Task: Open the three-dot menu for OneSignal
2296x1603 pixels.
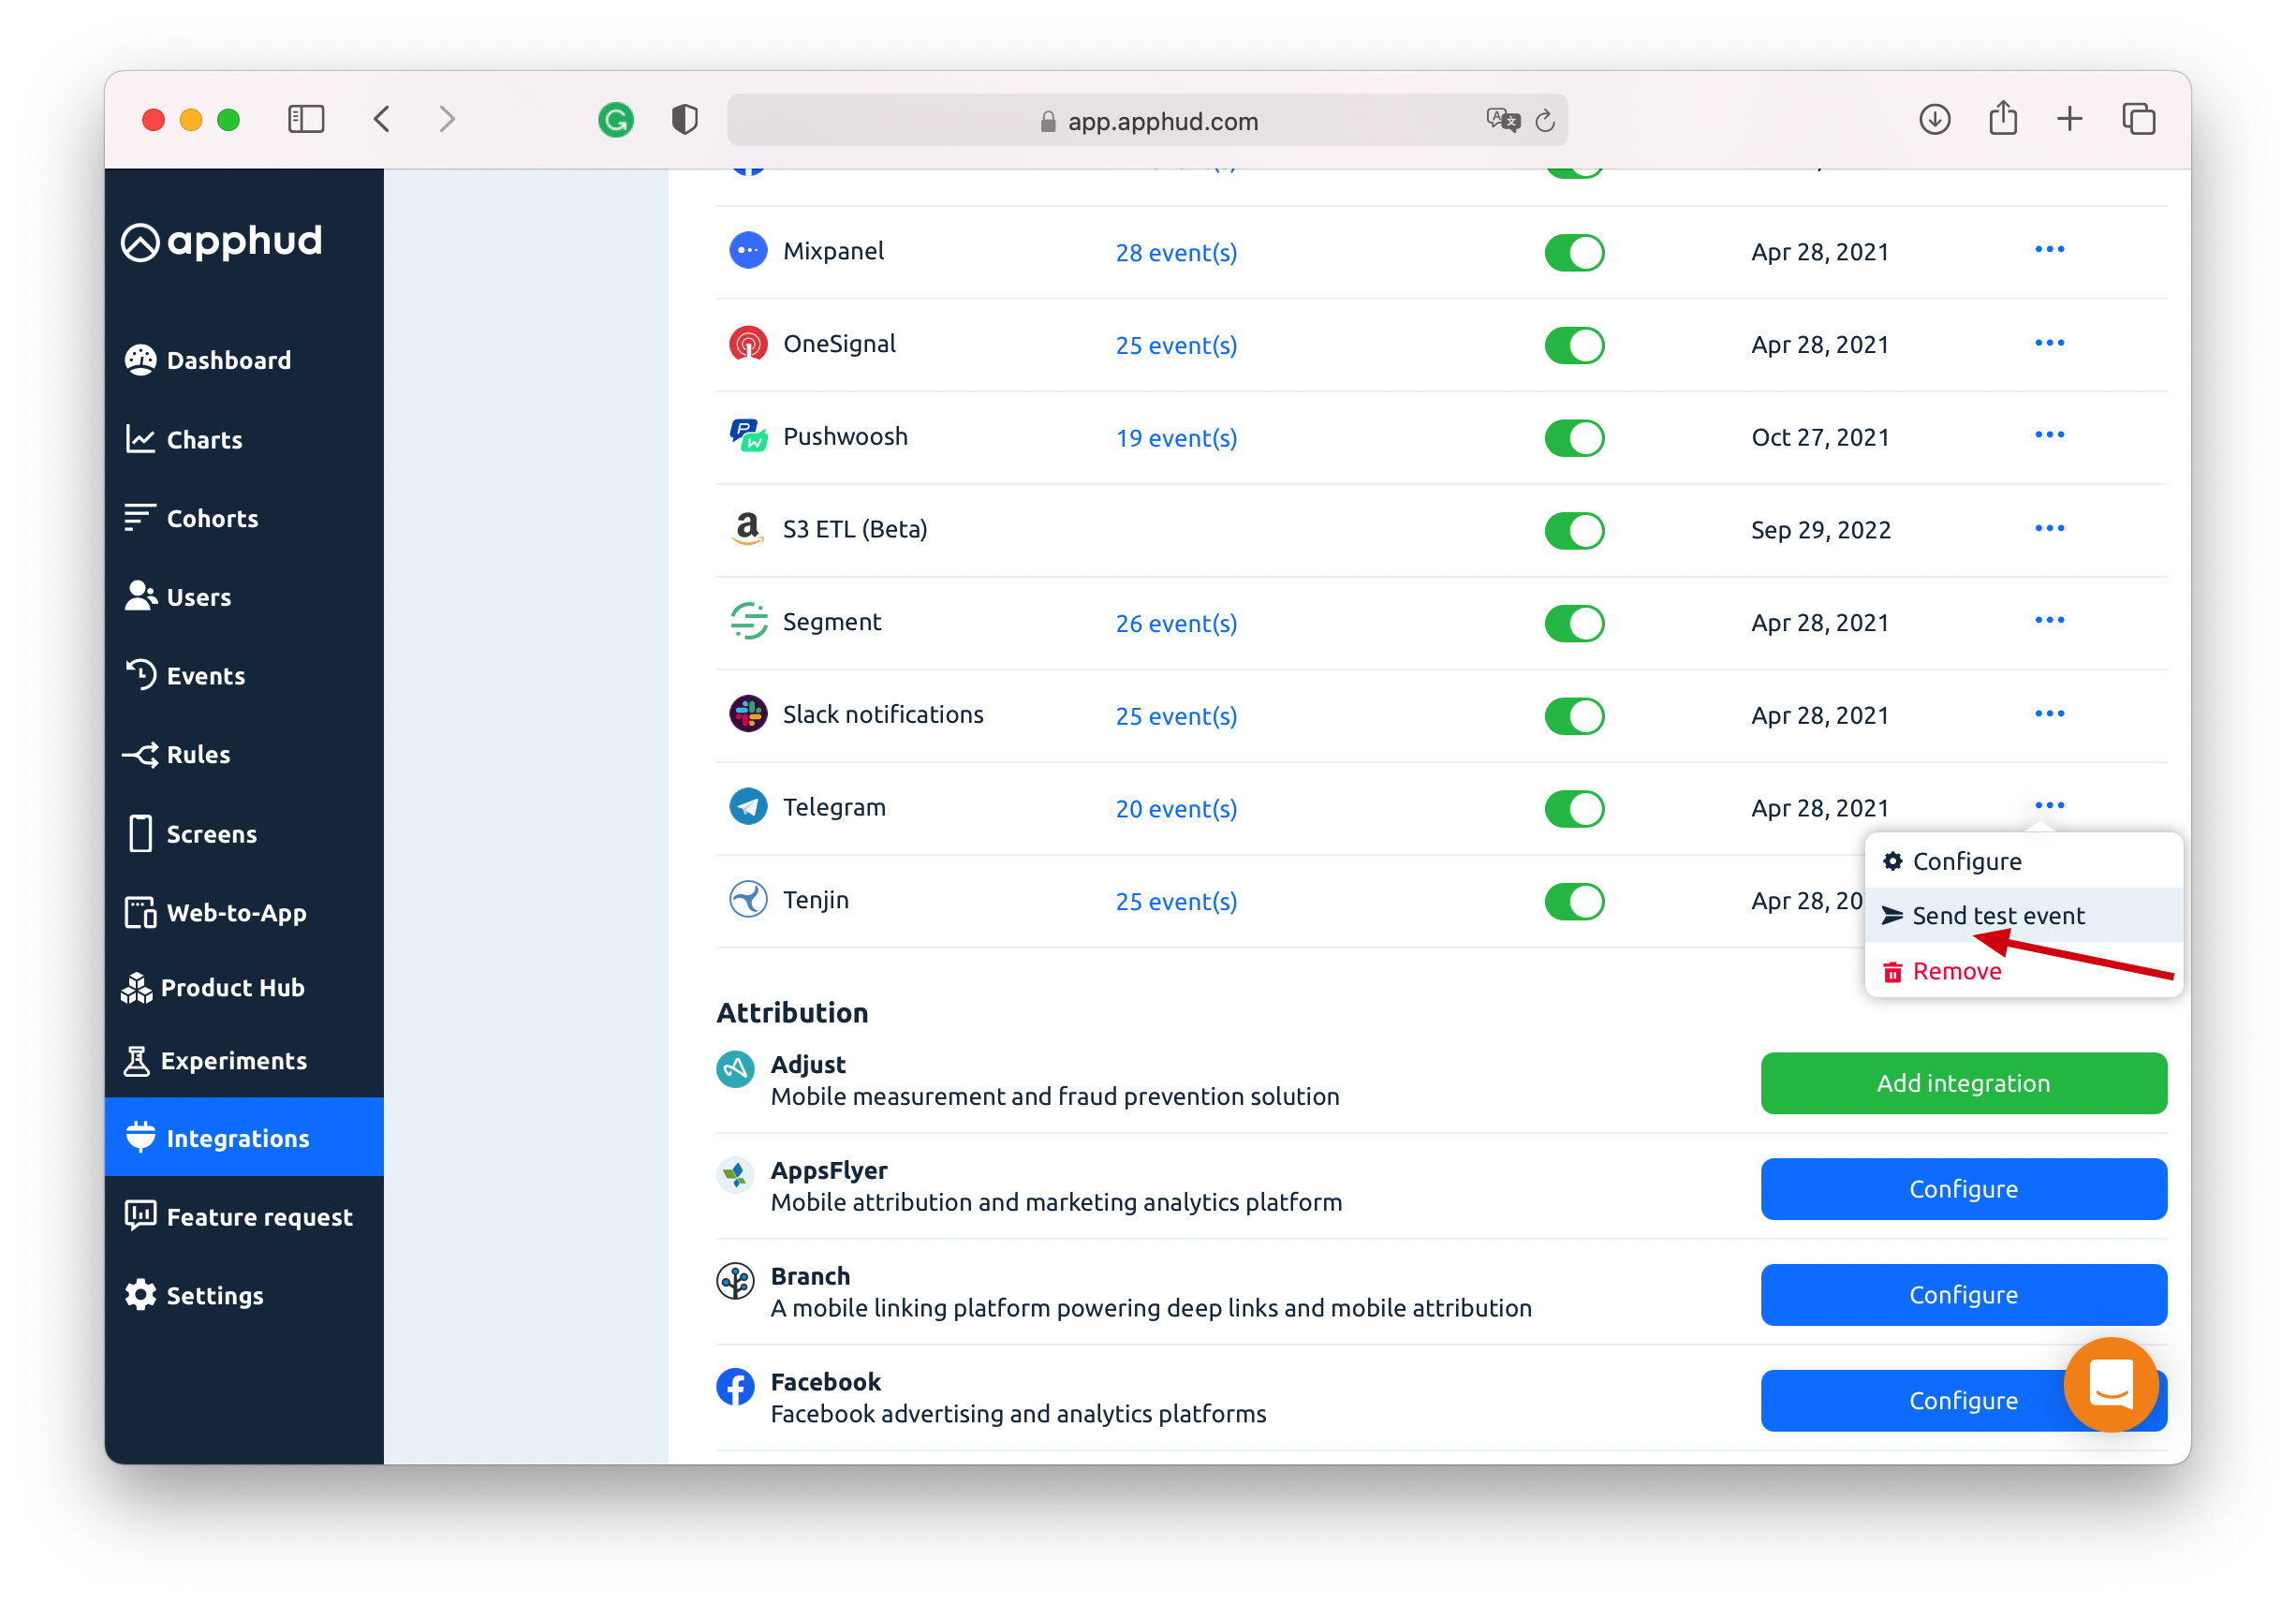Action: click(x=2048, y=343)
